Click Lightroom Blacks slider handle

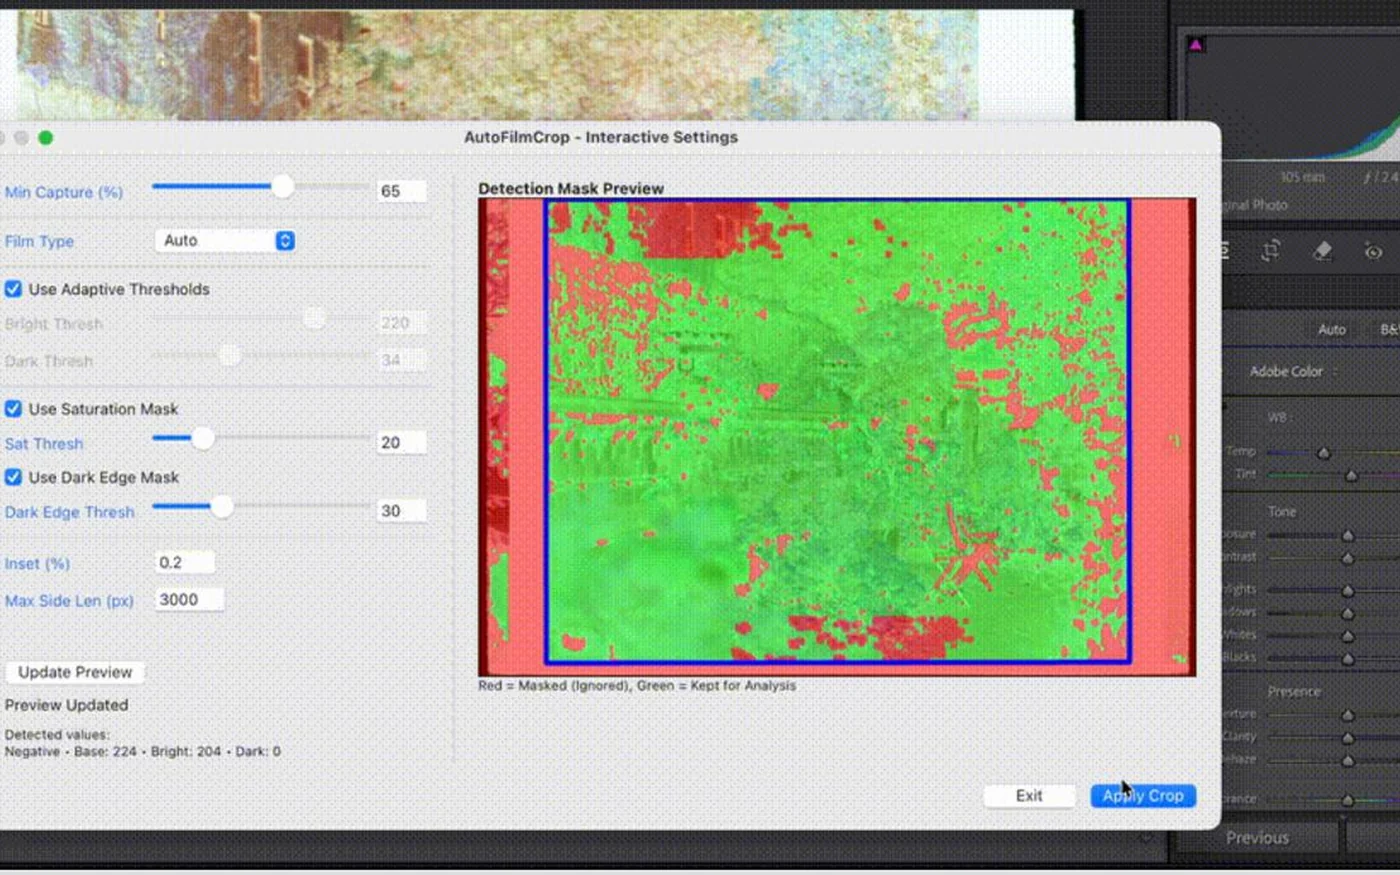pyautogui.click(x=1347, y=659)
